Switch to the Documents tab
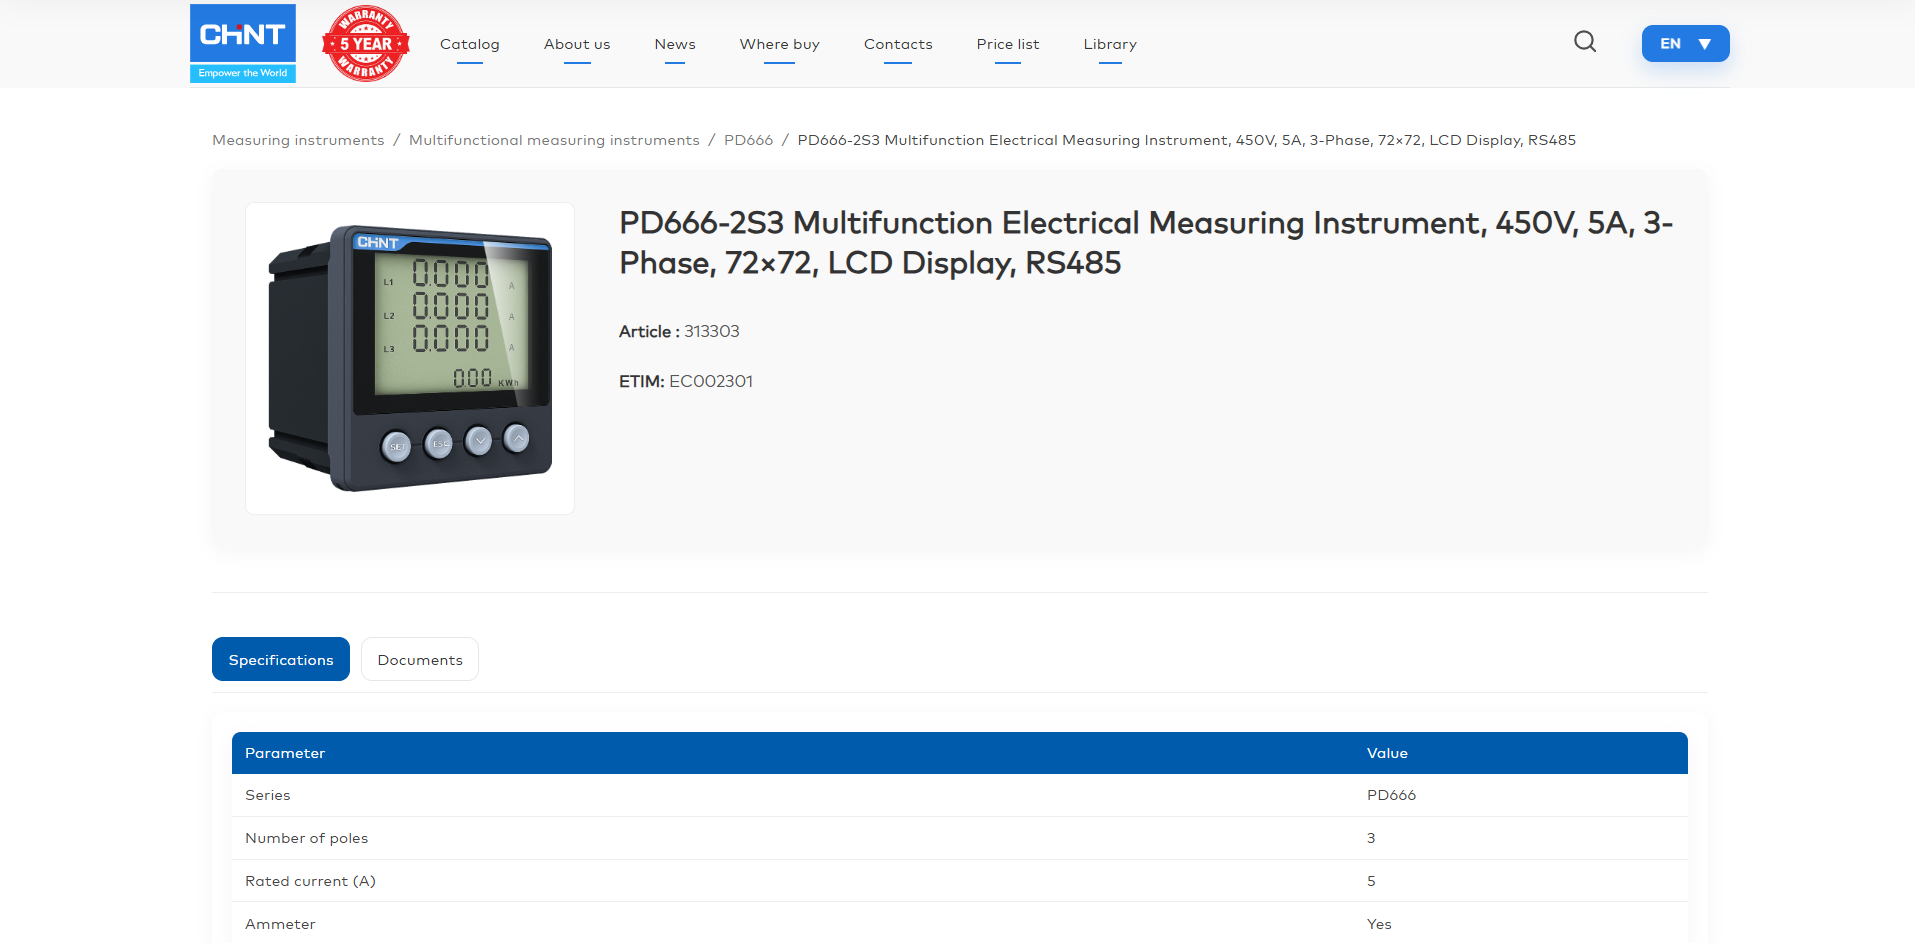 [420, 659]
